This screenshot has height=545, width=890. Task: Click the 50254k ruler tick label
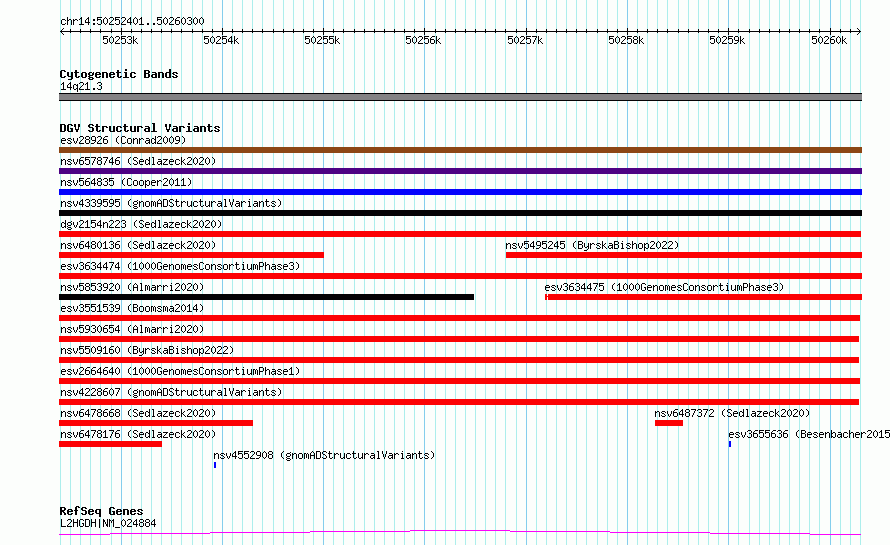221,40
